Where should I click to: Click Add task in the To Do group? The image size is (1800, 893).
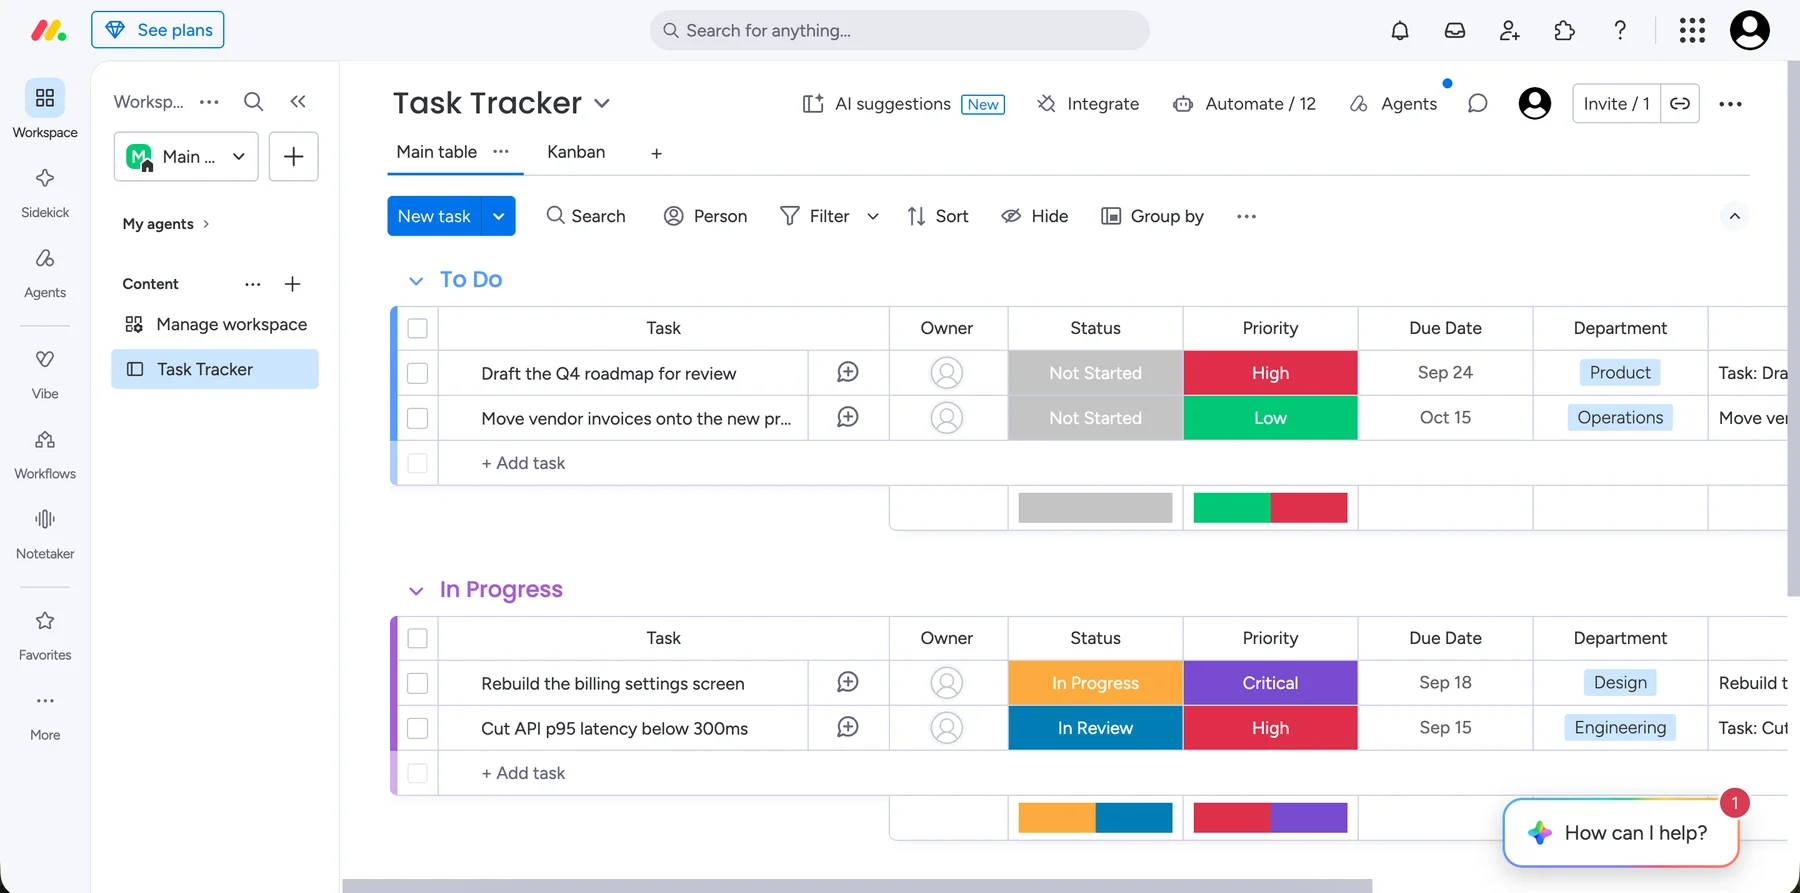tap(523, 463)
